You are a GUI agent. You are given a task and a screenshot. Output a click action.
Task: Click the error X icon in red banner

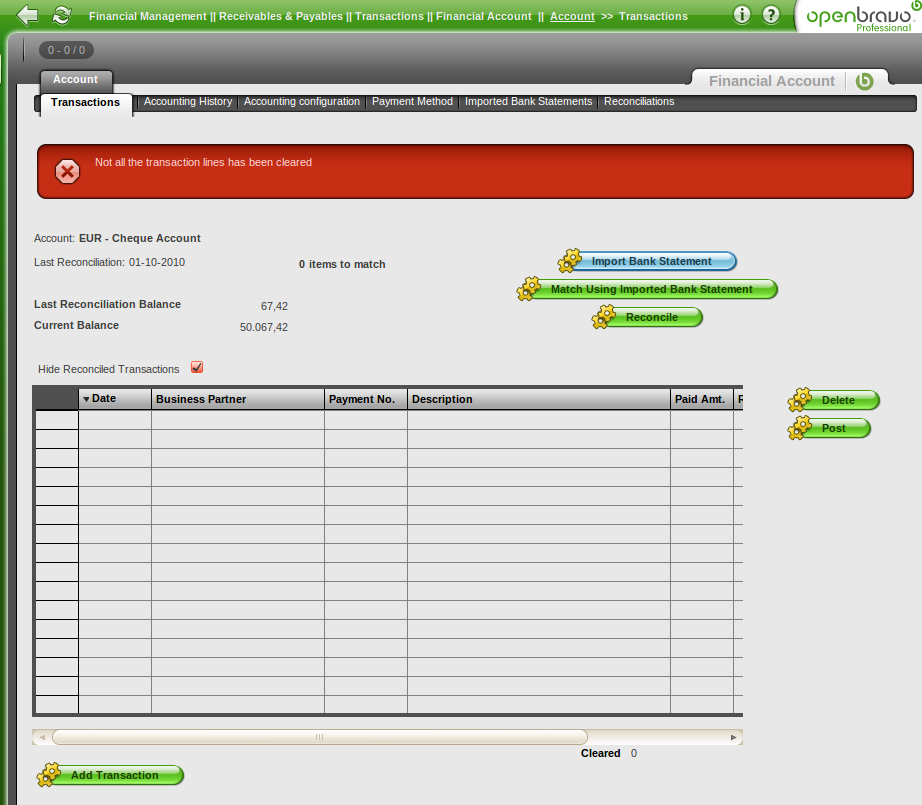pos(68,172)
